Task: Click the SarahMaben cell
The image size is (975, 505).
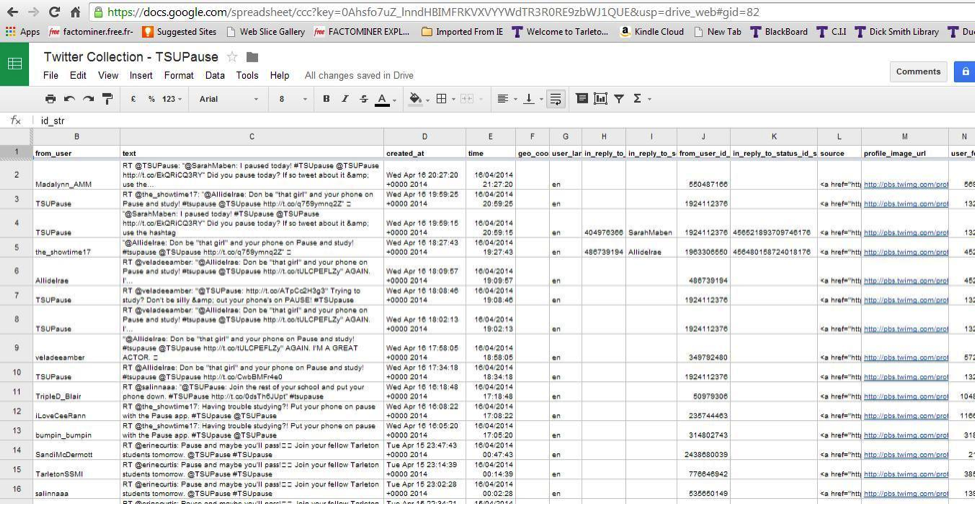Action: [x=652, y=223]
